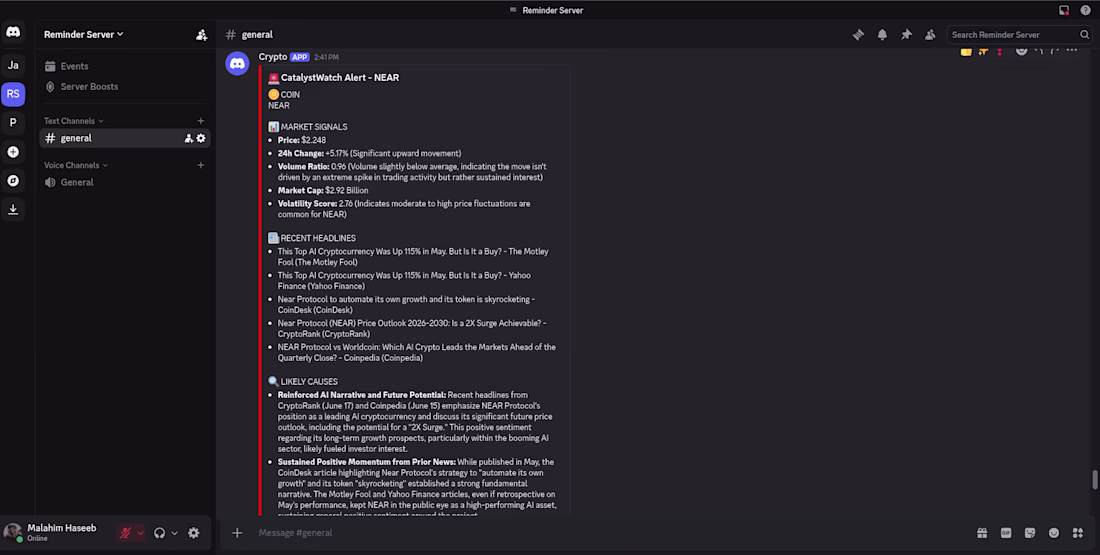This screenshot has height=555, width=1100.
Task: Open notification settings bell icon
Action: tap(883, 34)
